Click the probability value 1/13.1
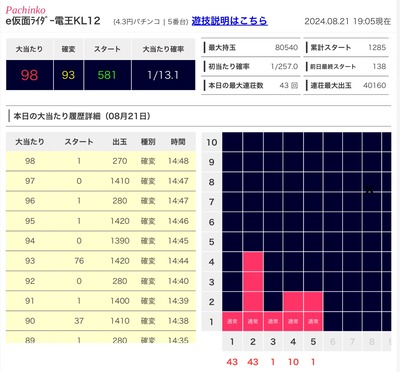The height and width of the screenshot is (372, 400). [163, 75]
